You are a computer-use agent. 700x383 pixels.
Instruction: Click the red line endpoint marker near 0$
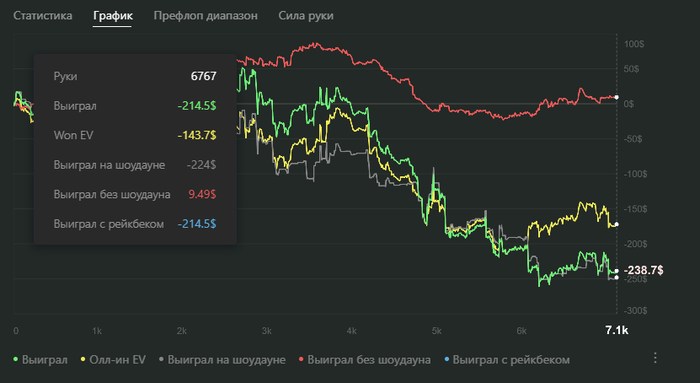tap(617, 97)
